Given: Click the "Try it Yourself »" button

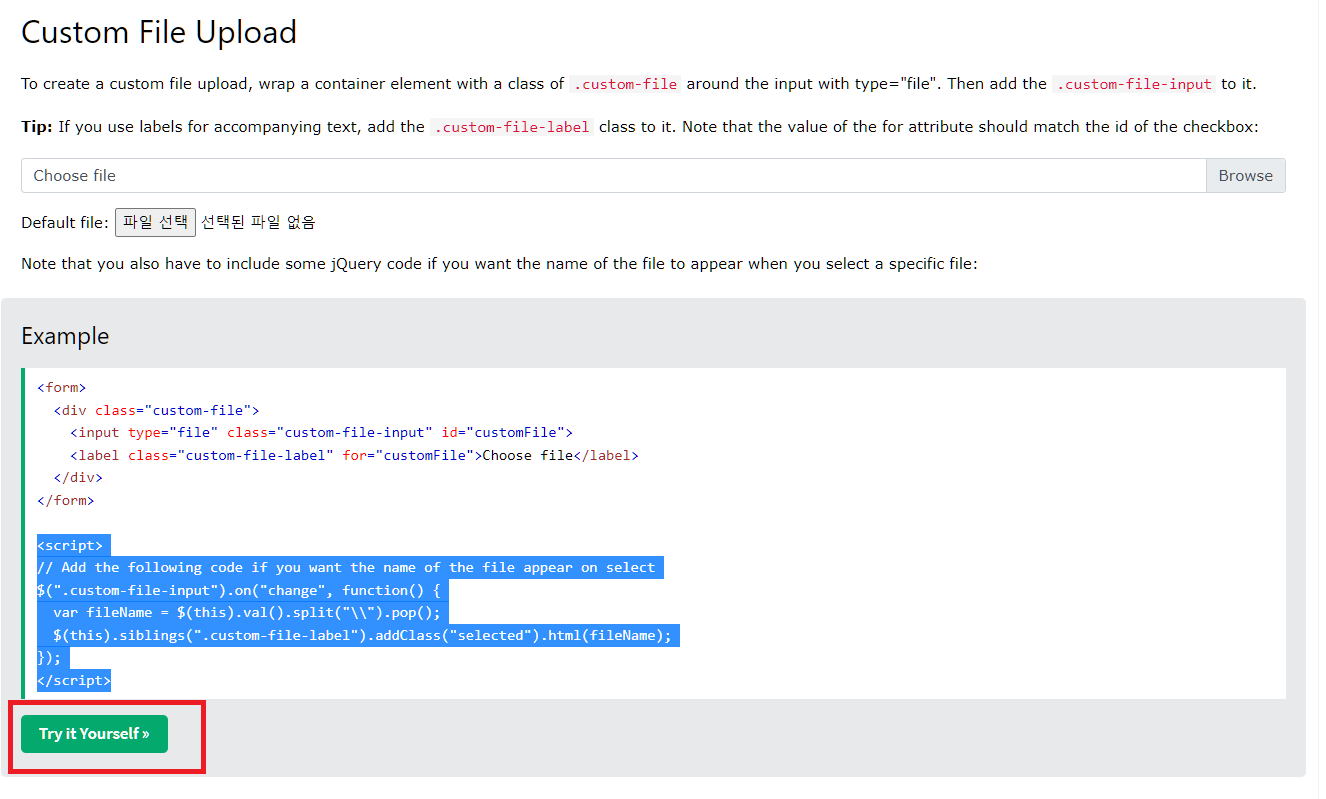Looking at the screenshot, I should (94, 734).
